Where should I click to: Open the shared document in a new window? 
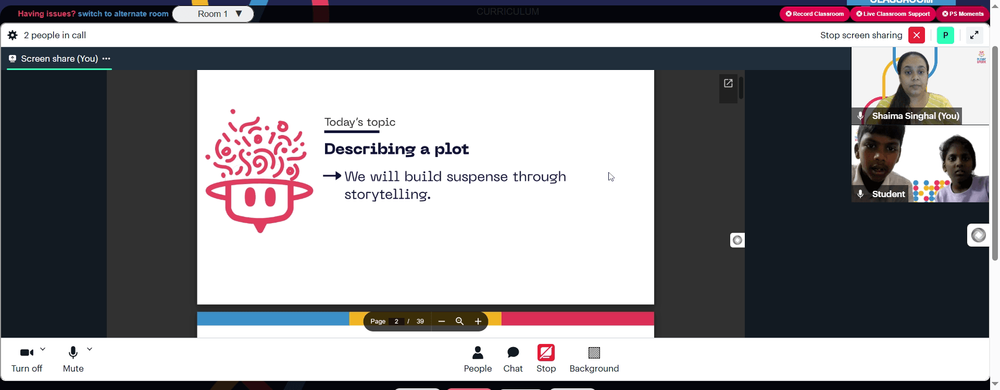coord(728,83)
